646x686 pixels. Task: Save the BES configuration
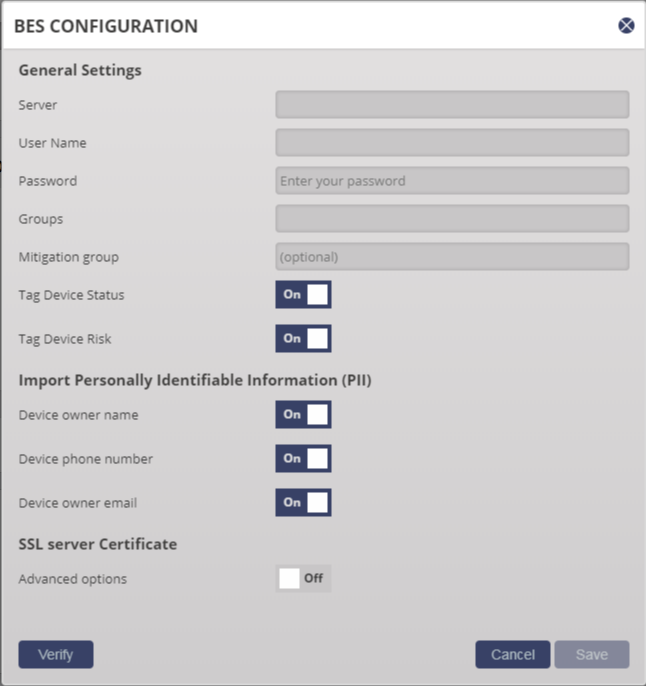click(x=592, y=654)
